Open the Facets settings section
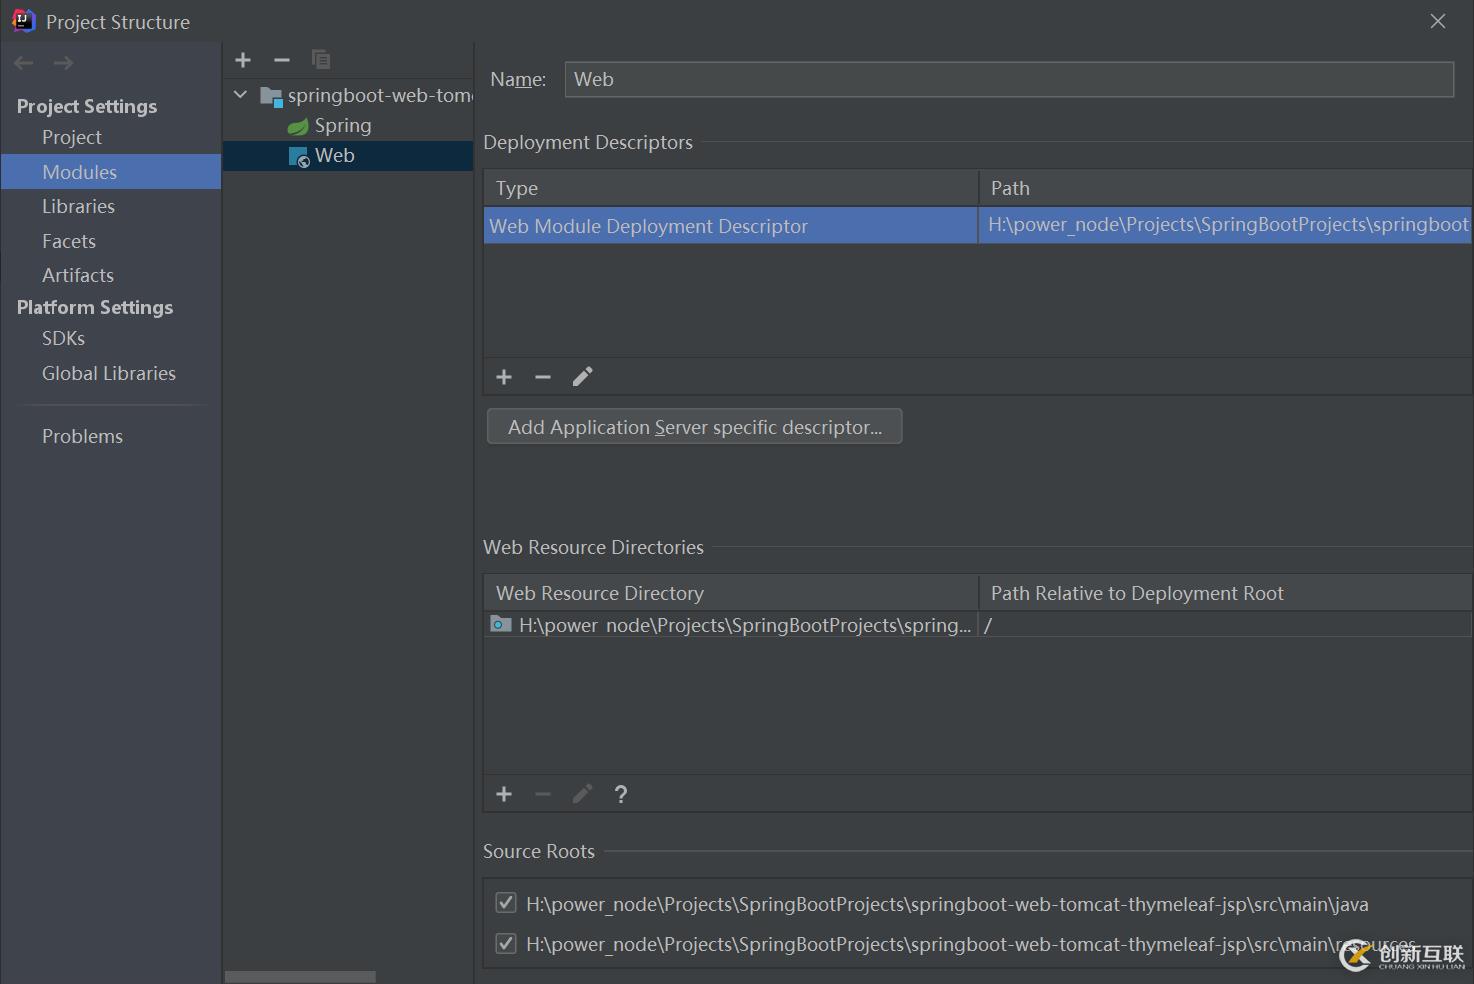Screen dimensions: 1474x984 click(69, 241)
